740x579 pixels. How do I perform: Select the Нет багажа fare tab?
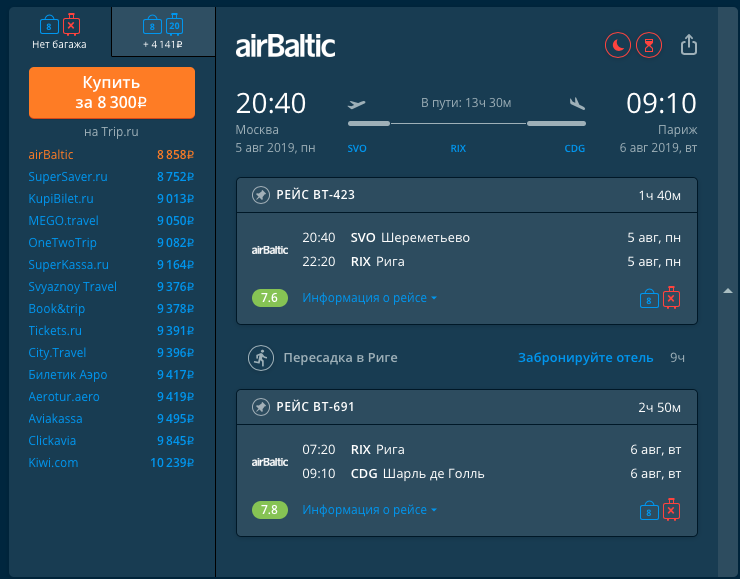(x=59, y=32)
